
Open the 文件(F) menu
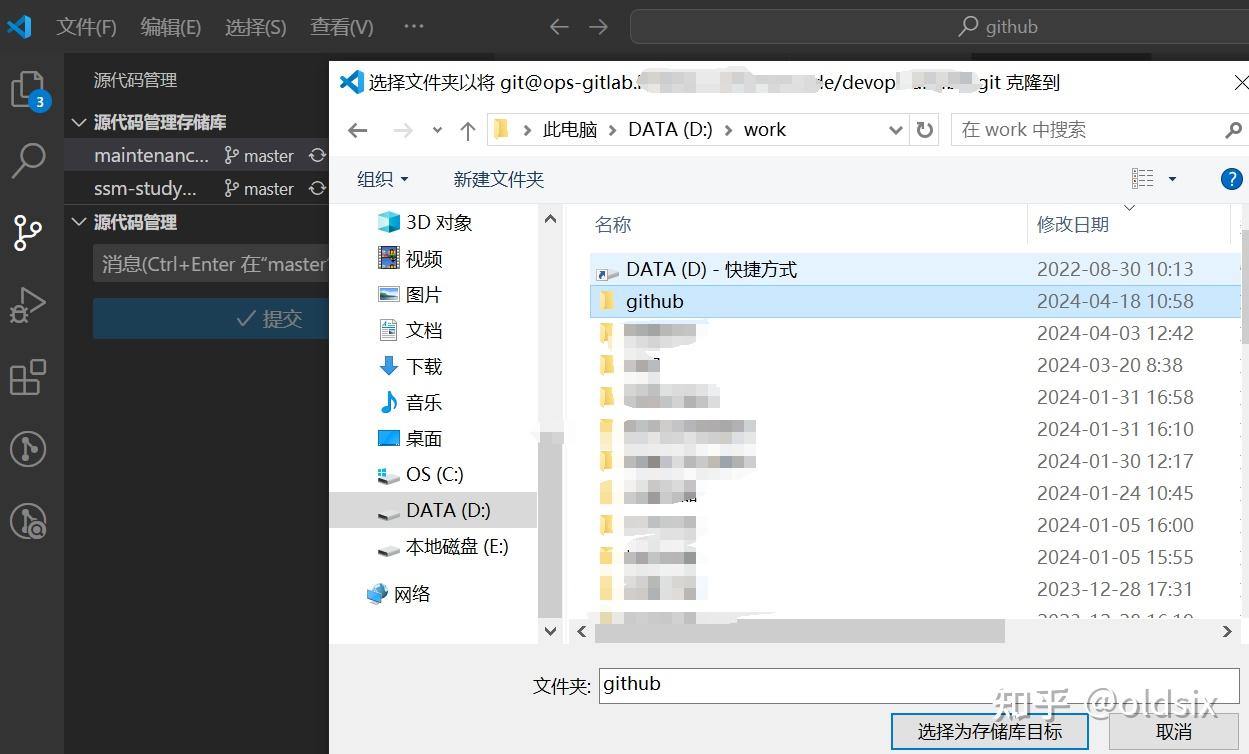[86, 27]
